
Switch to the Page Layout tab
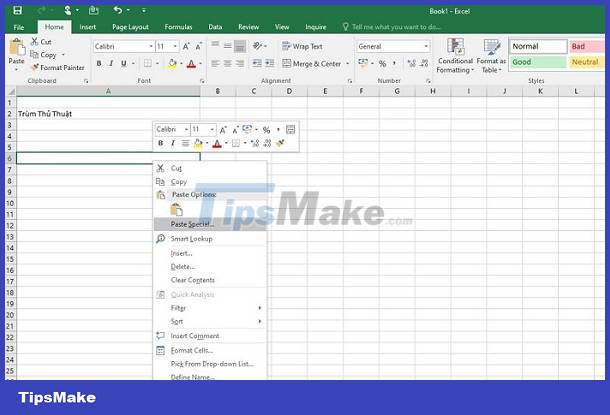130,27
